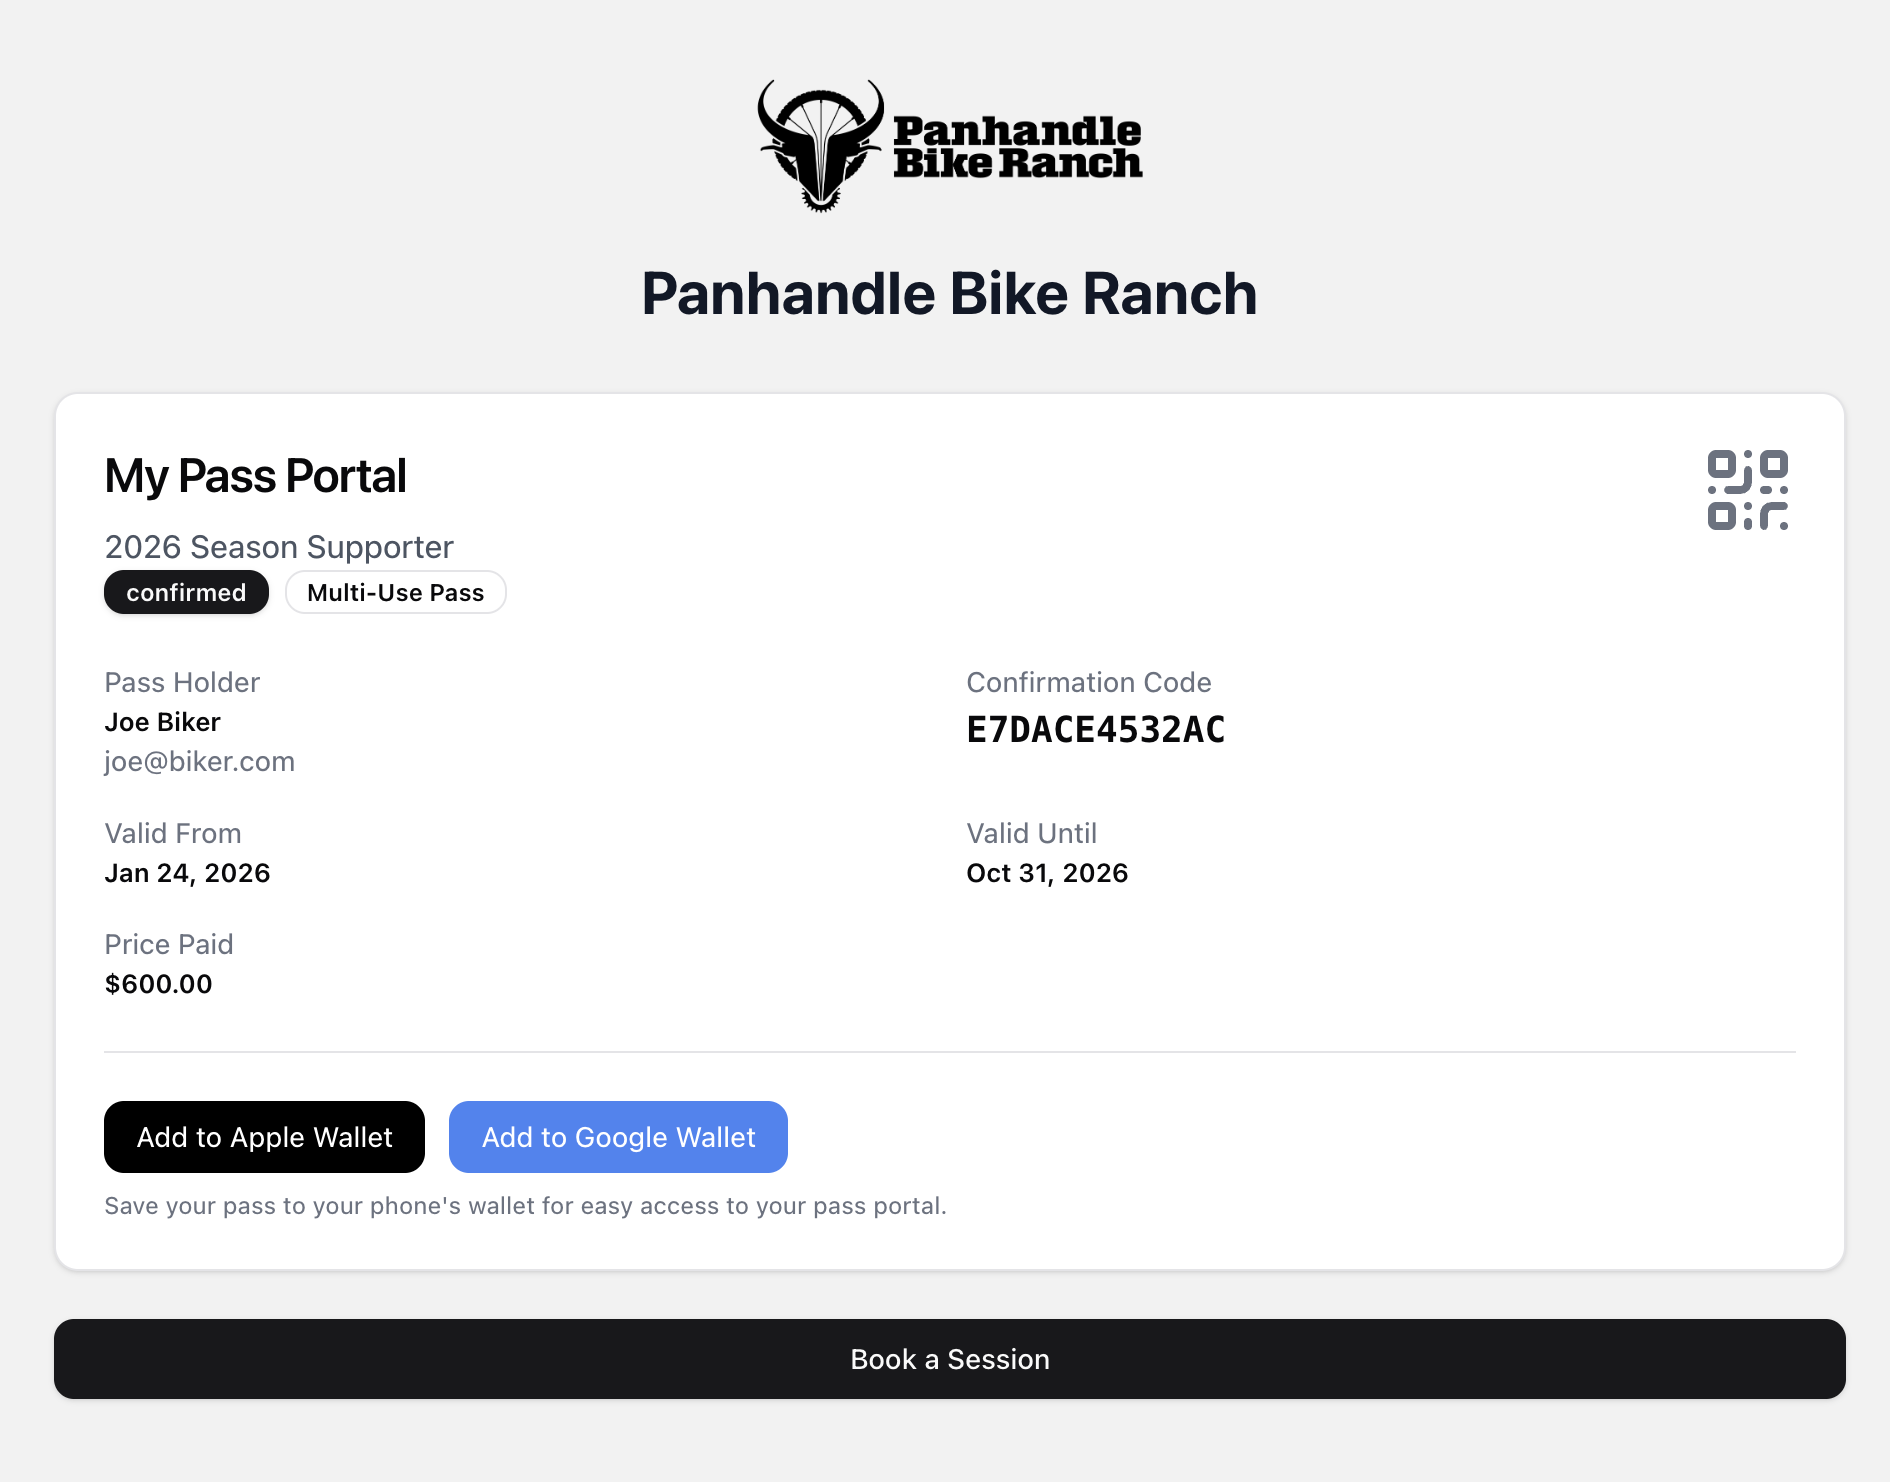This screenshot has height=1482, width=1890.
Task: Click the $600.00 price paid amount
Action: point(158,984)
